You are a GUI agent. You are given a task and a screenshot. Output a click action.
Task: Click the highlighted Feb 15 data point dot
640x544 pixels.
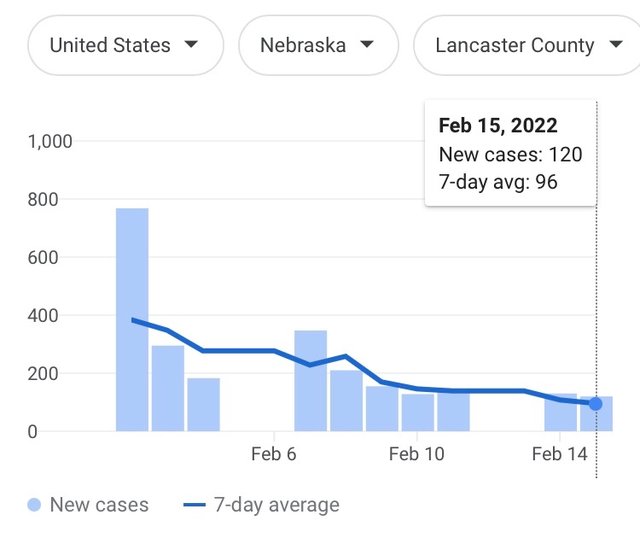(x=596, y=404)
